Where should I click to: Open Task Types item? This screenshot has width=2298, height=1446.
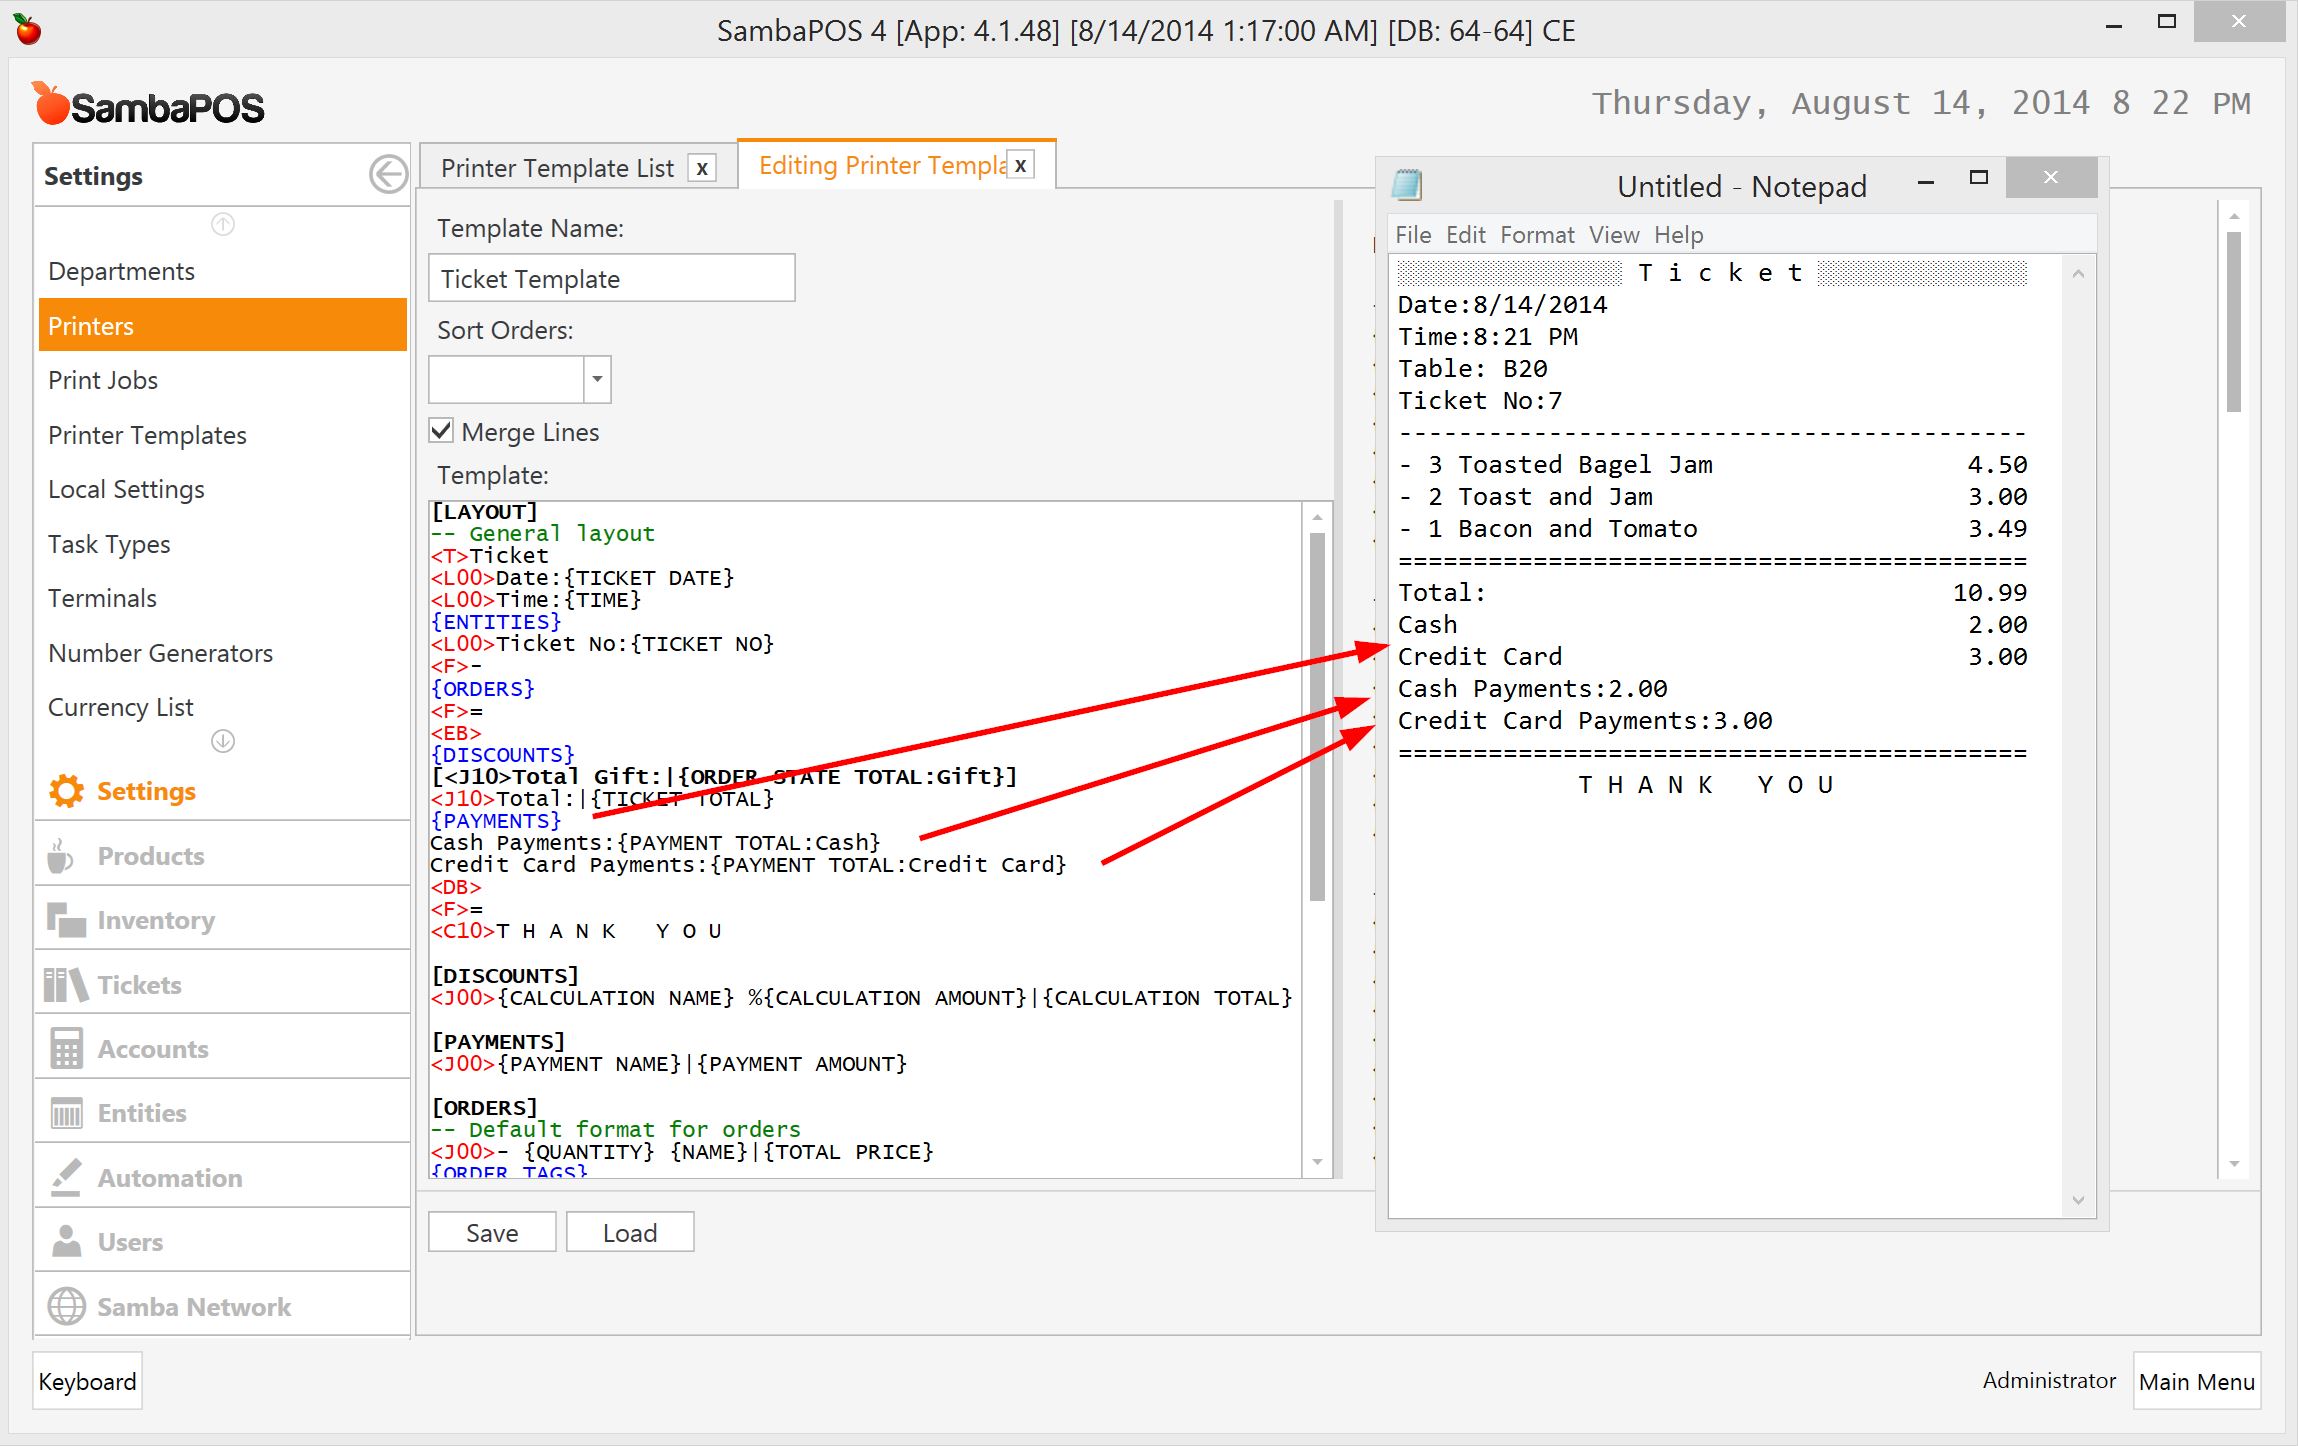pyautogui.click(x=222, y=544)
